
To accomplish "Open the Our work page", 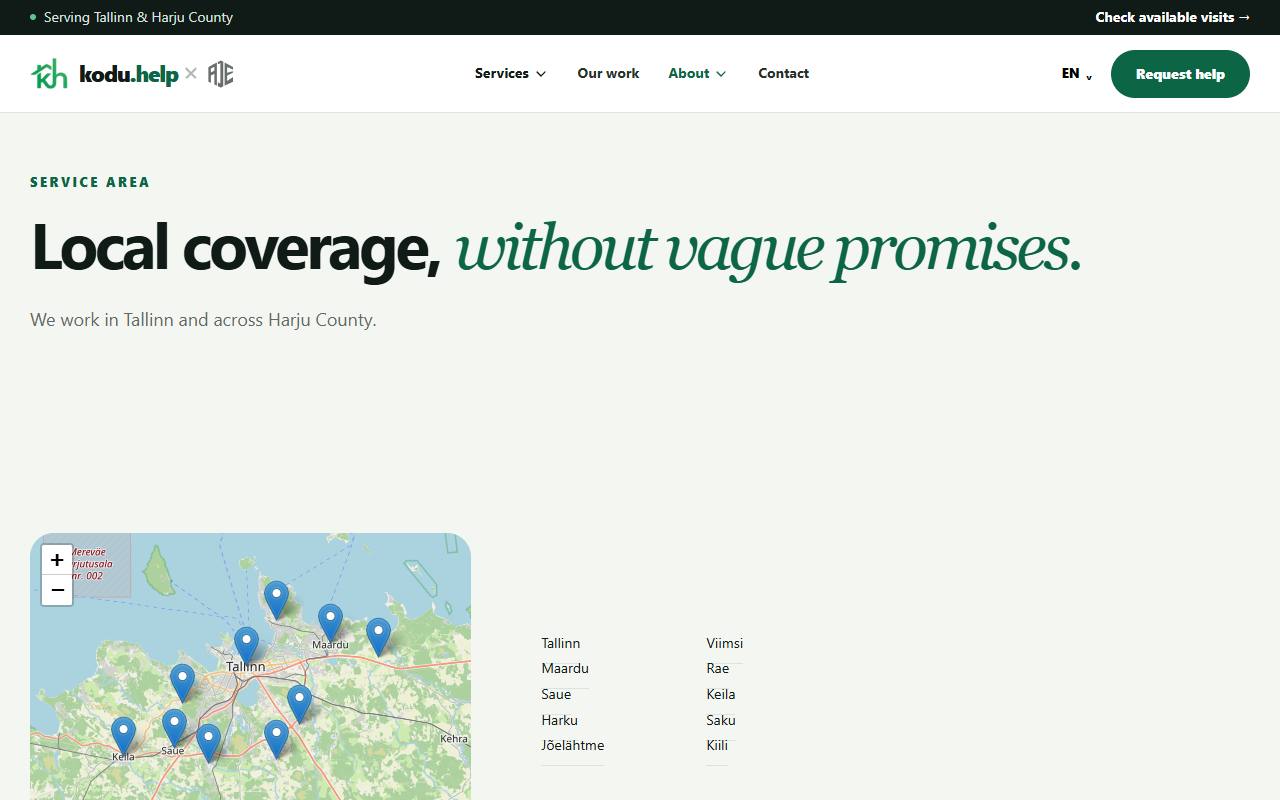I will click(x=608, y=73).
